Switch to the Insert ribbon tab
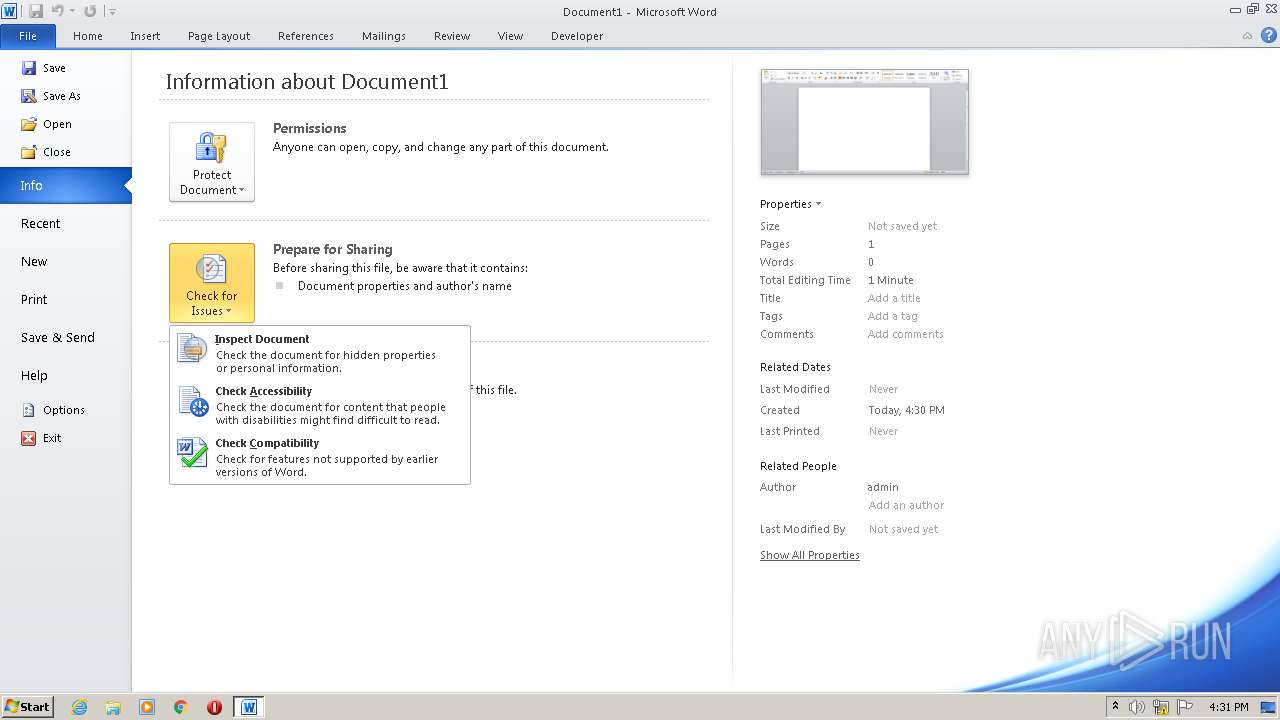This screenshot has height=720, width=1280. coord(145,36)
